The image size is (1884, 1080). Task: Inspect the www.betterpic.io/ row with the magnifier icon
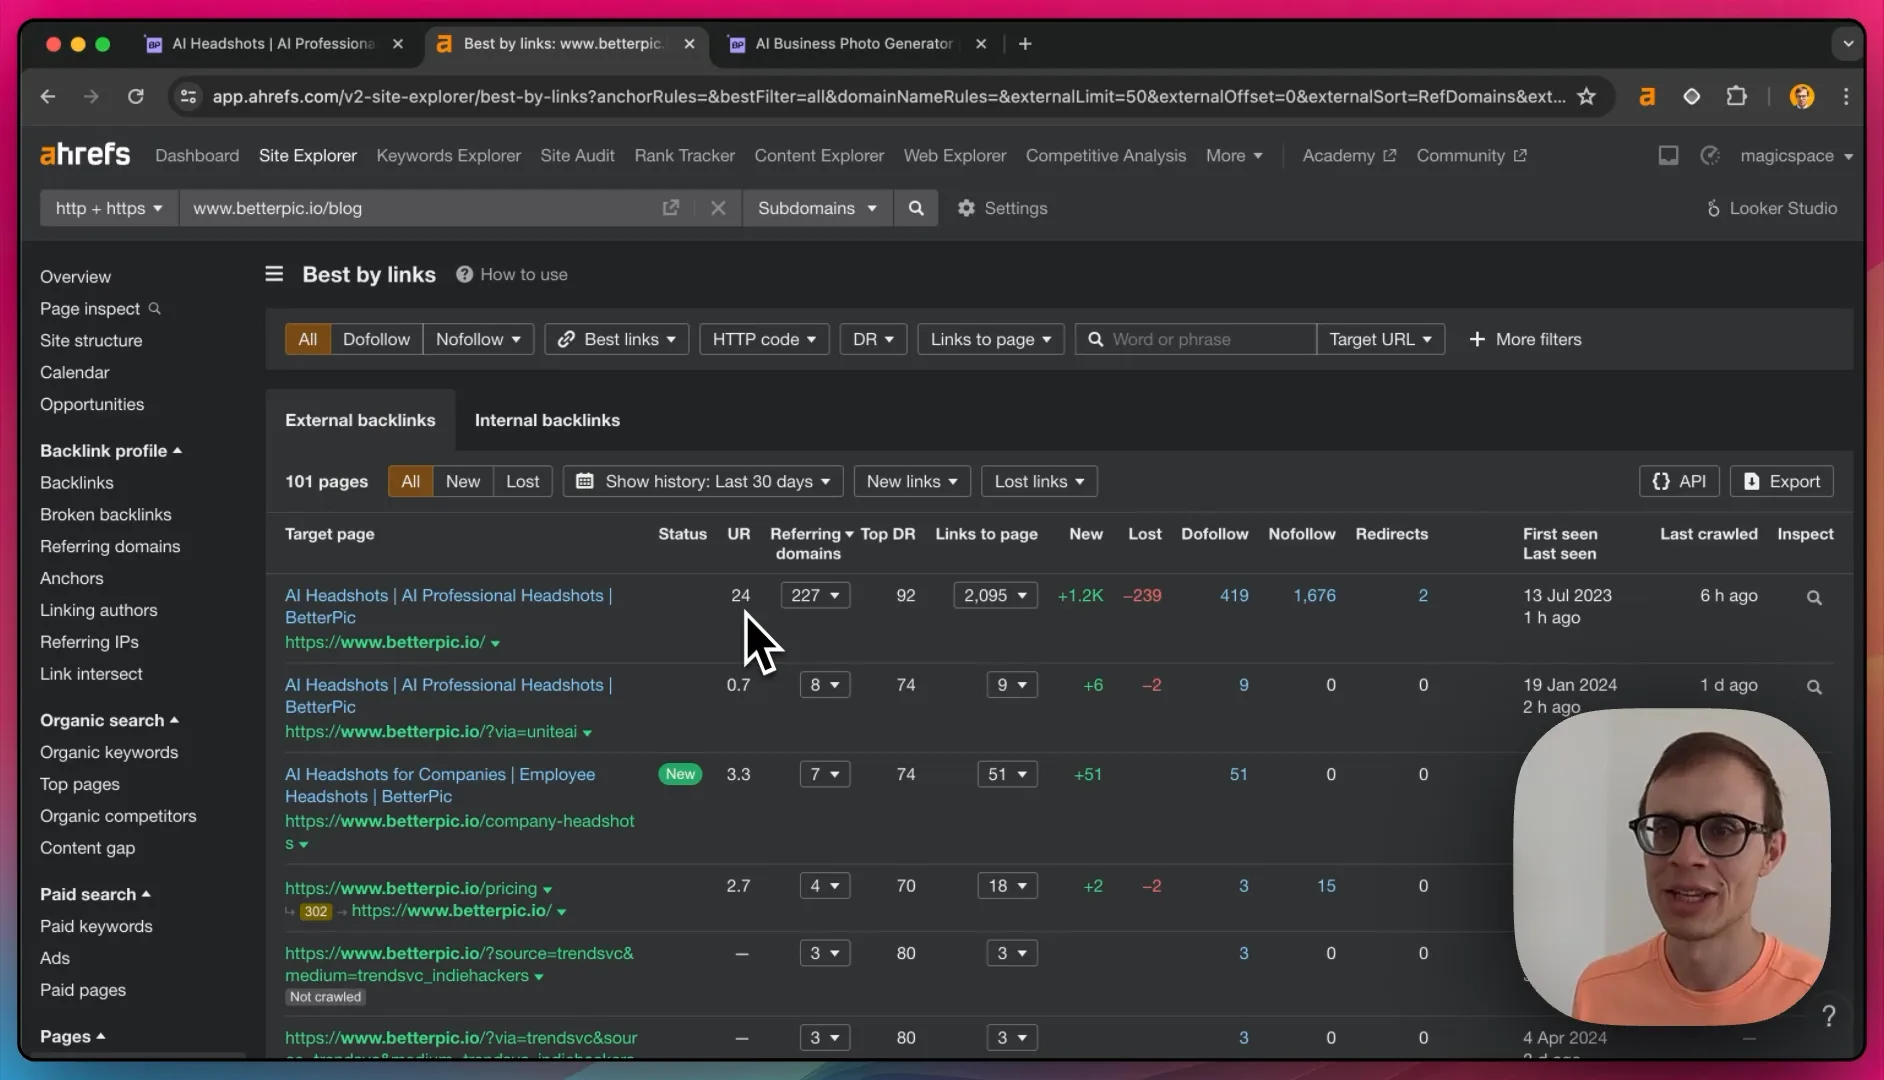(x=1814, y=597)
